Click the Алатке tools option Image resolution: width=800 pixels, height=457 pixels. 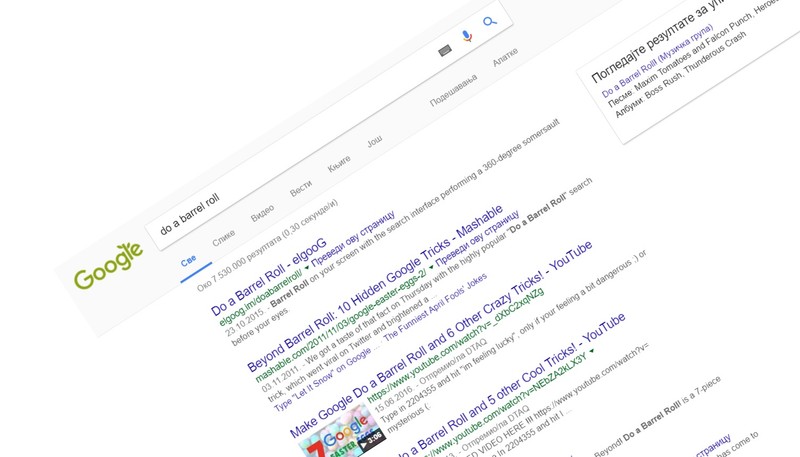(505, 57)
